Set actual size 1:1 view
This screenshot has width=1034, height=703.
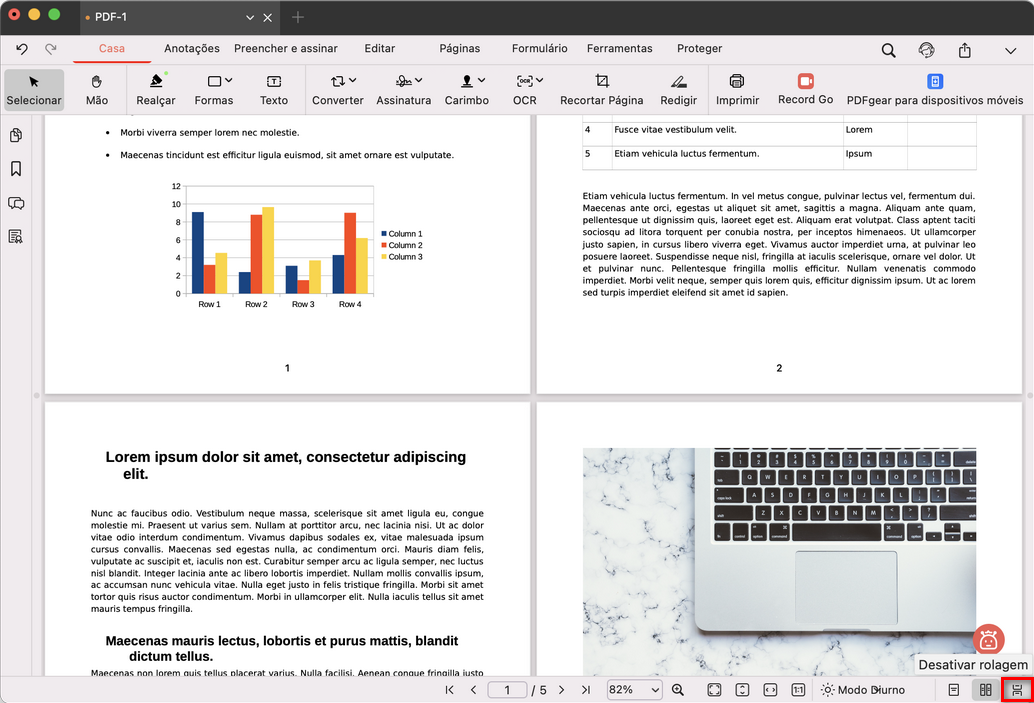tap(798, 690)
